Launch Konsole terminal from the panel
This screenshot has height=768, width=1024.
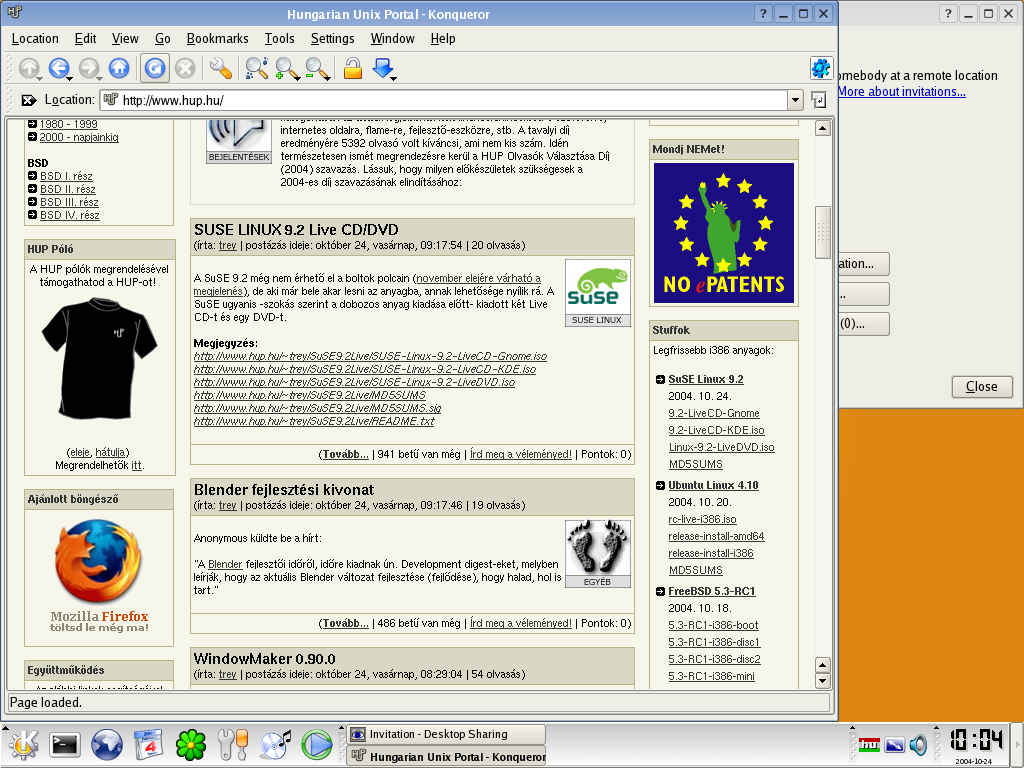[x=65, y=745]
